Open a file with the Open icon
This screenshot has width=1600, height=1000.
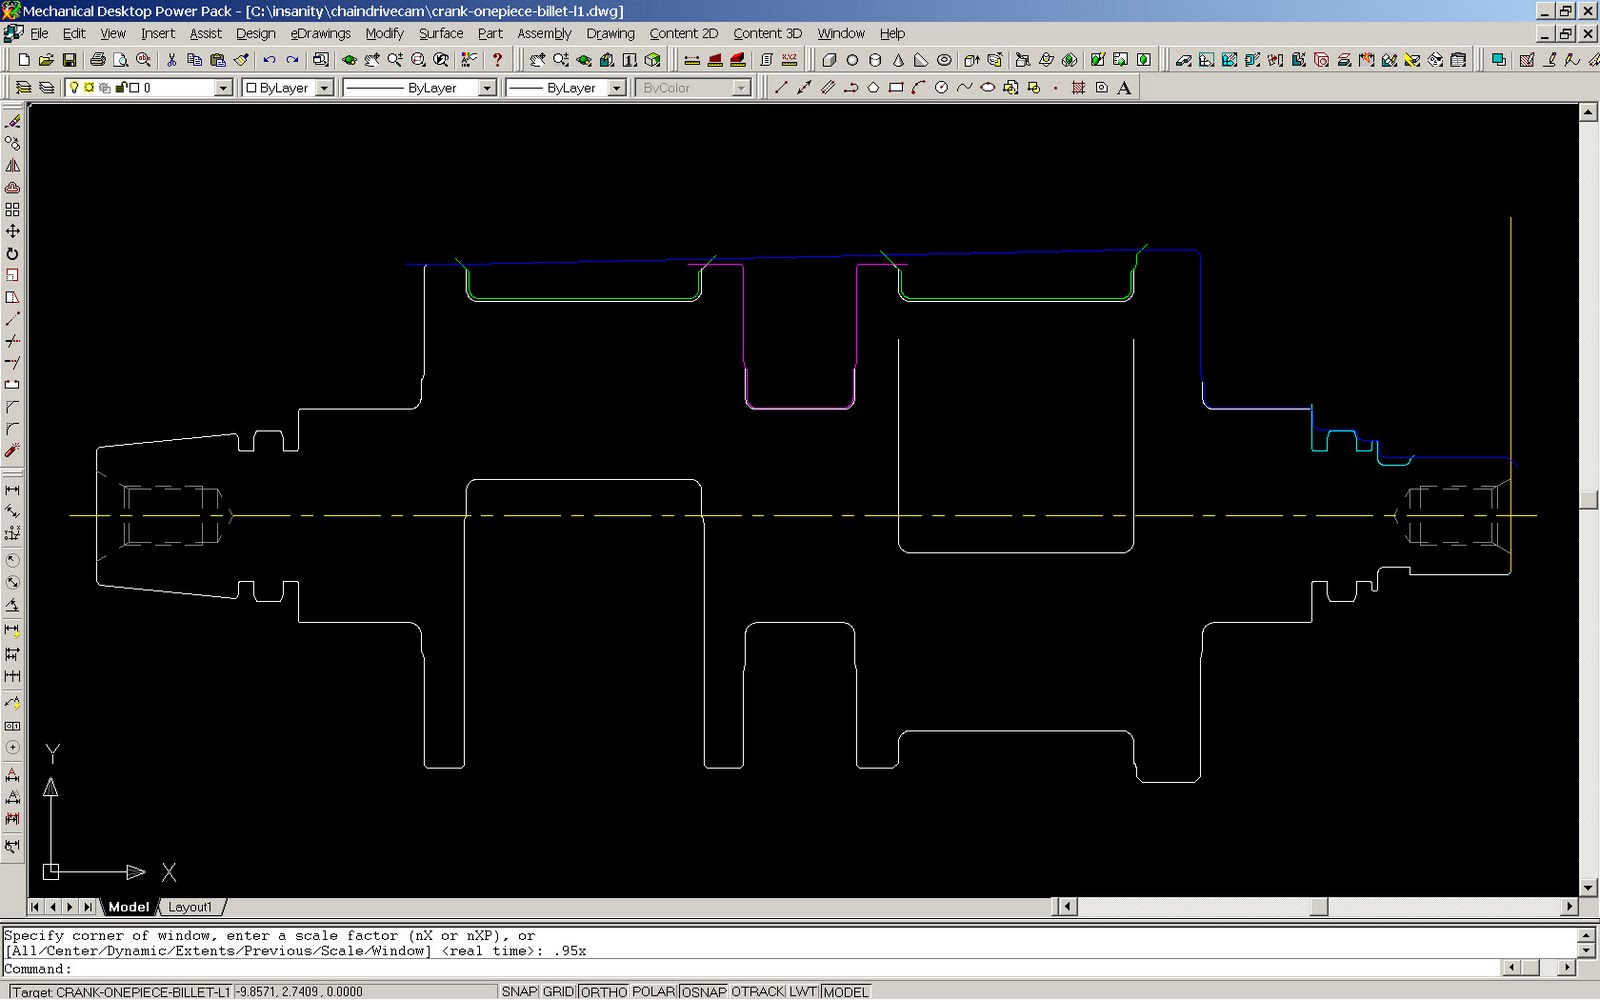[x=46, y=60]
